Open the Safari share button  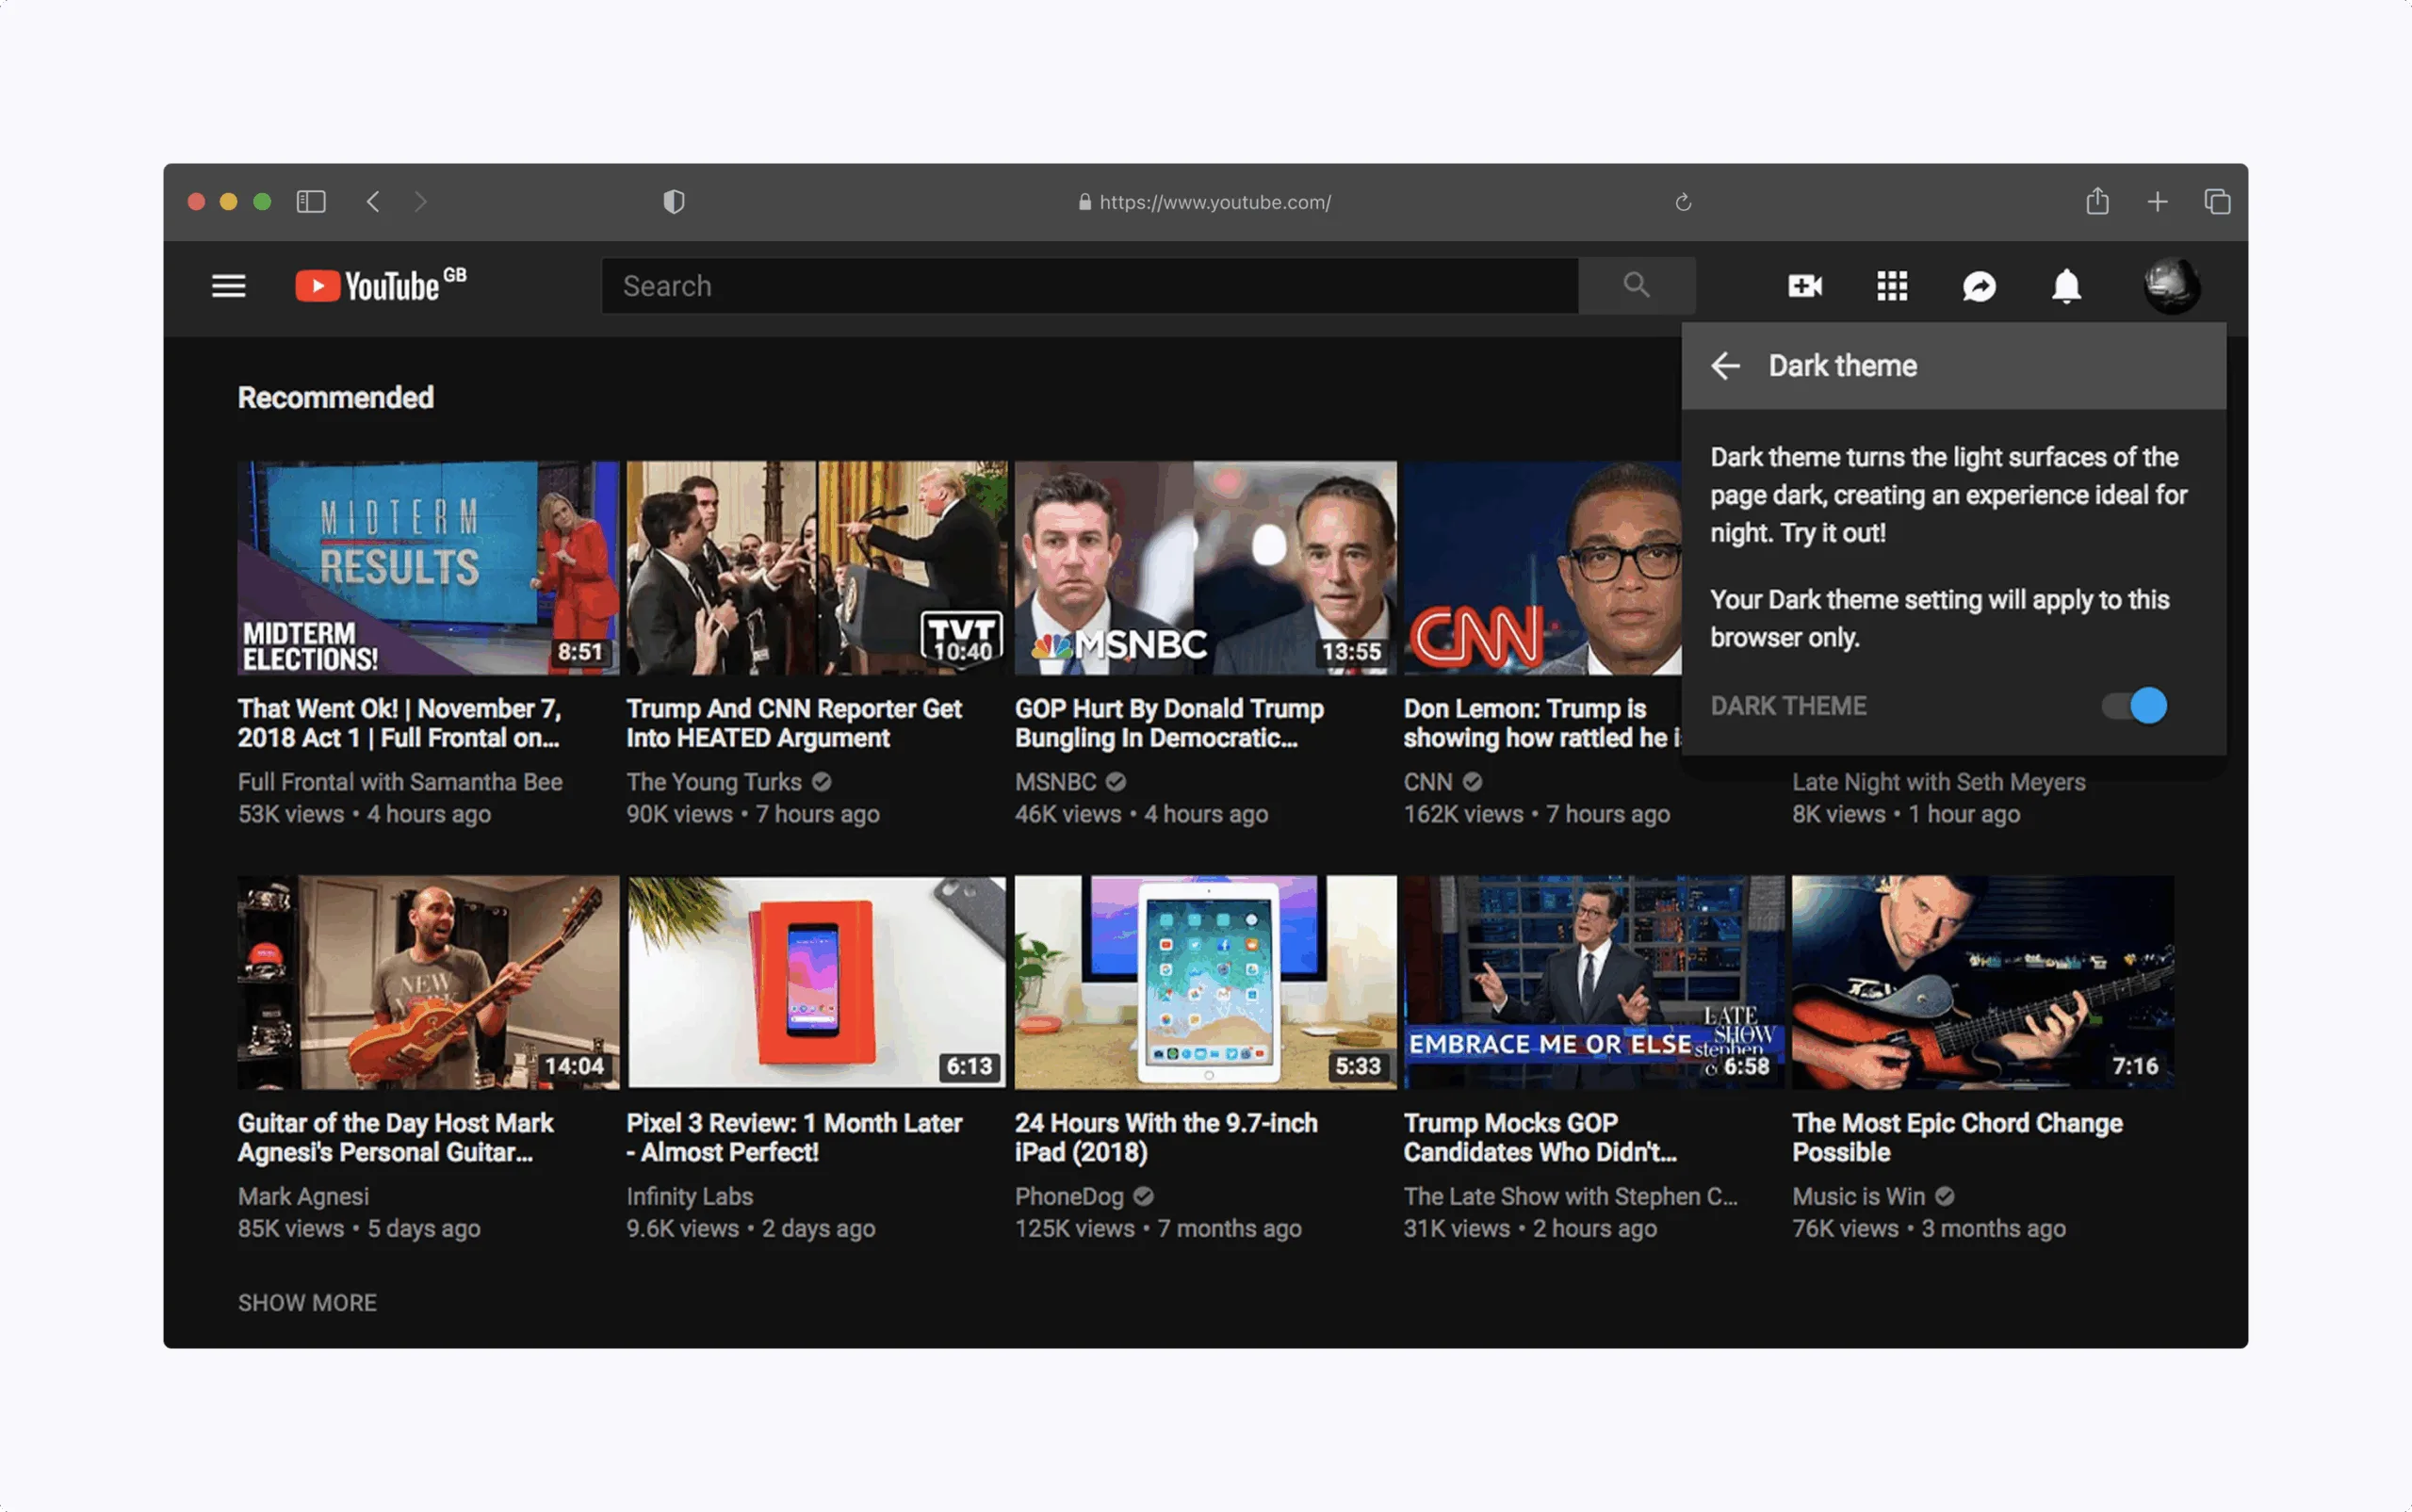[x=2097, y=201]
